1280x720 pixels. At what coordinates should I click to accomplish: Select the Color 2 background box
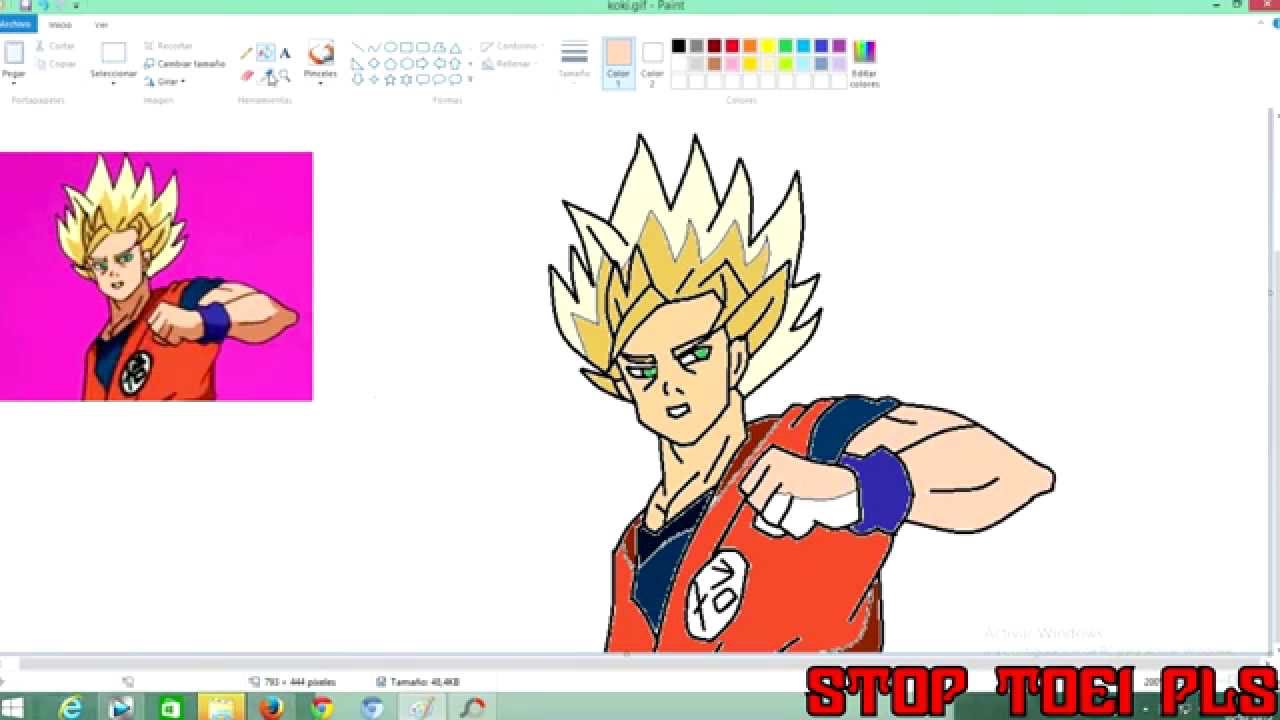pos(652,63)
